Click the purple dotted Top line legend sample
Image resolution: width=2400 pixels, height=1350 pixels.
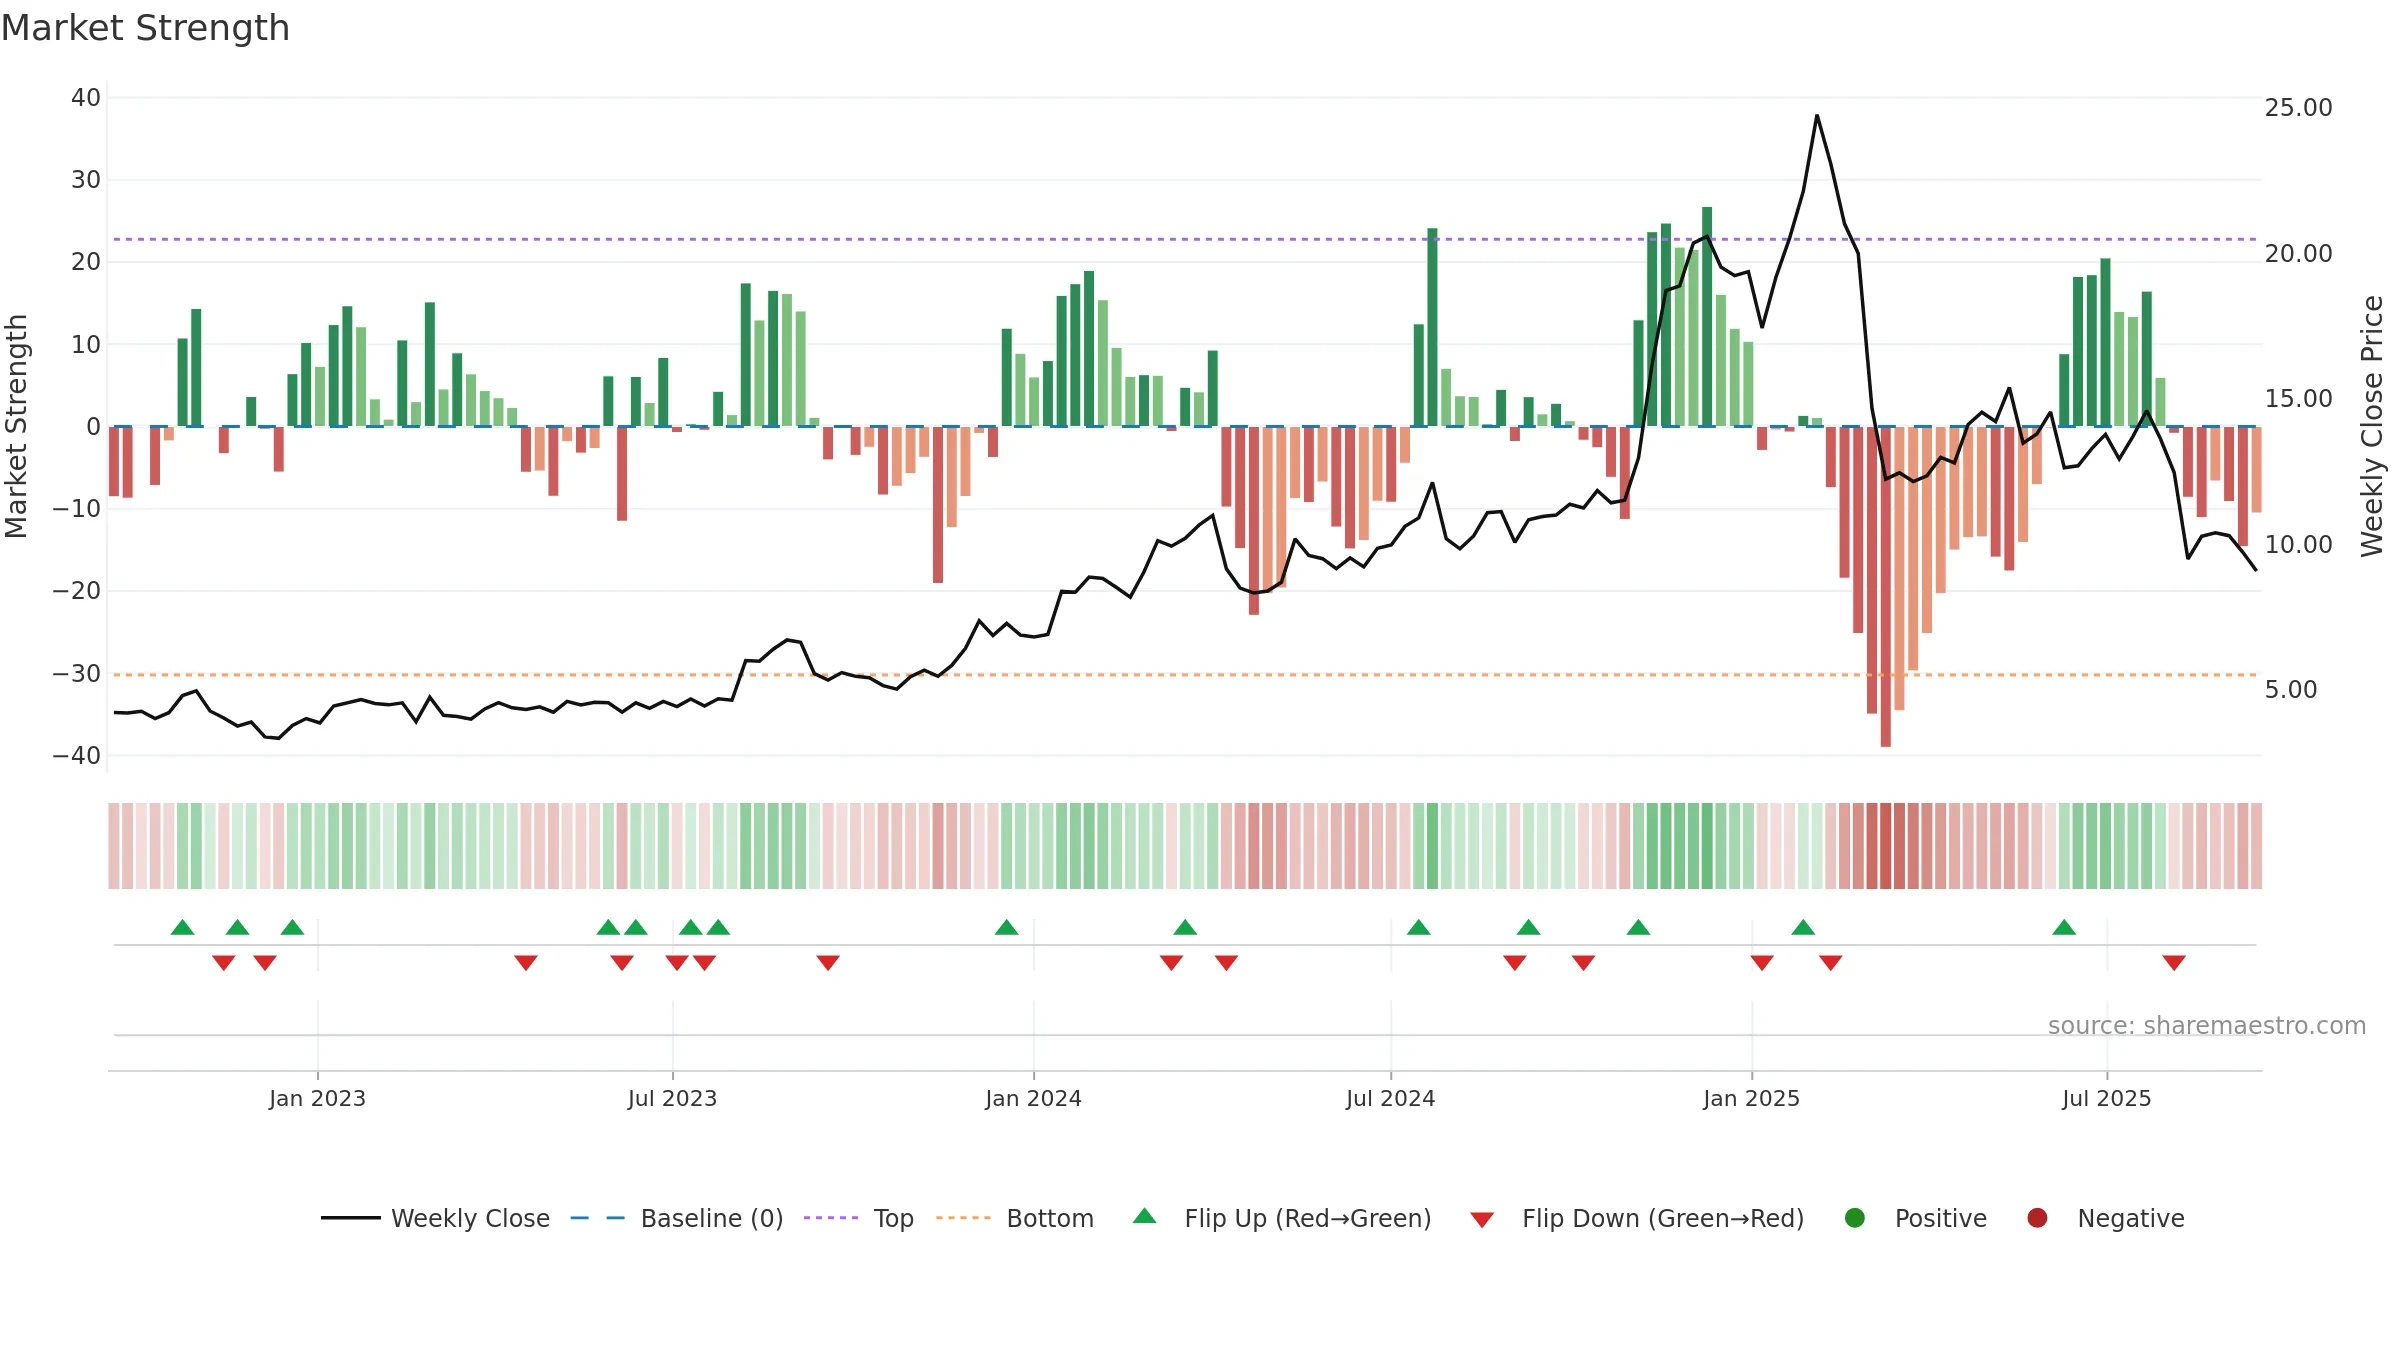[831, 1218]
